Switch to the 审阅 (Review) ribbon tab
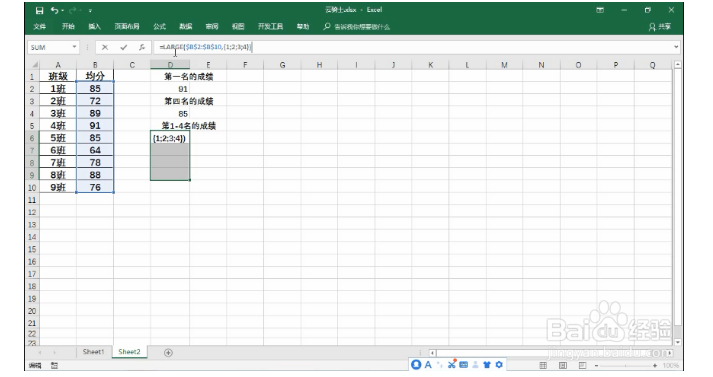 coord(212,27)
